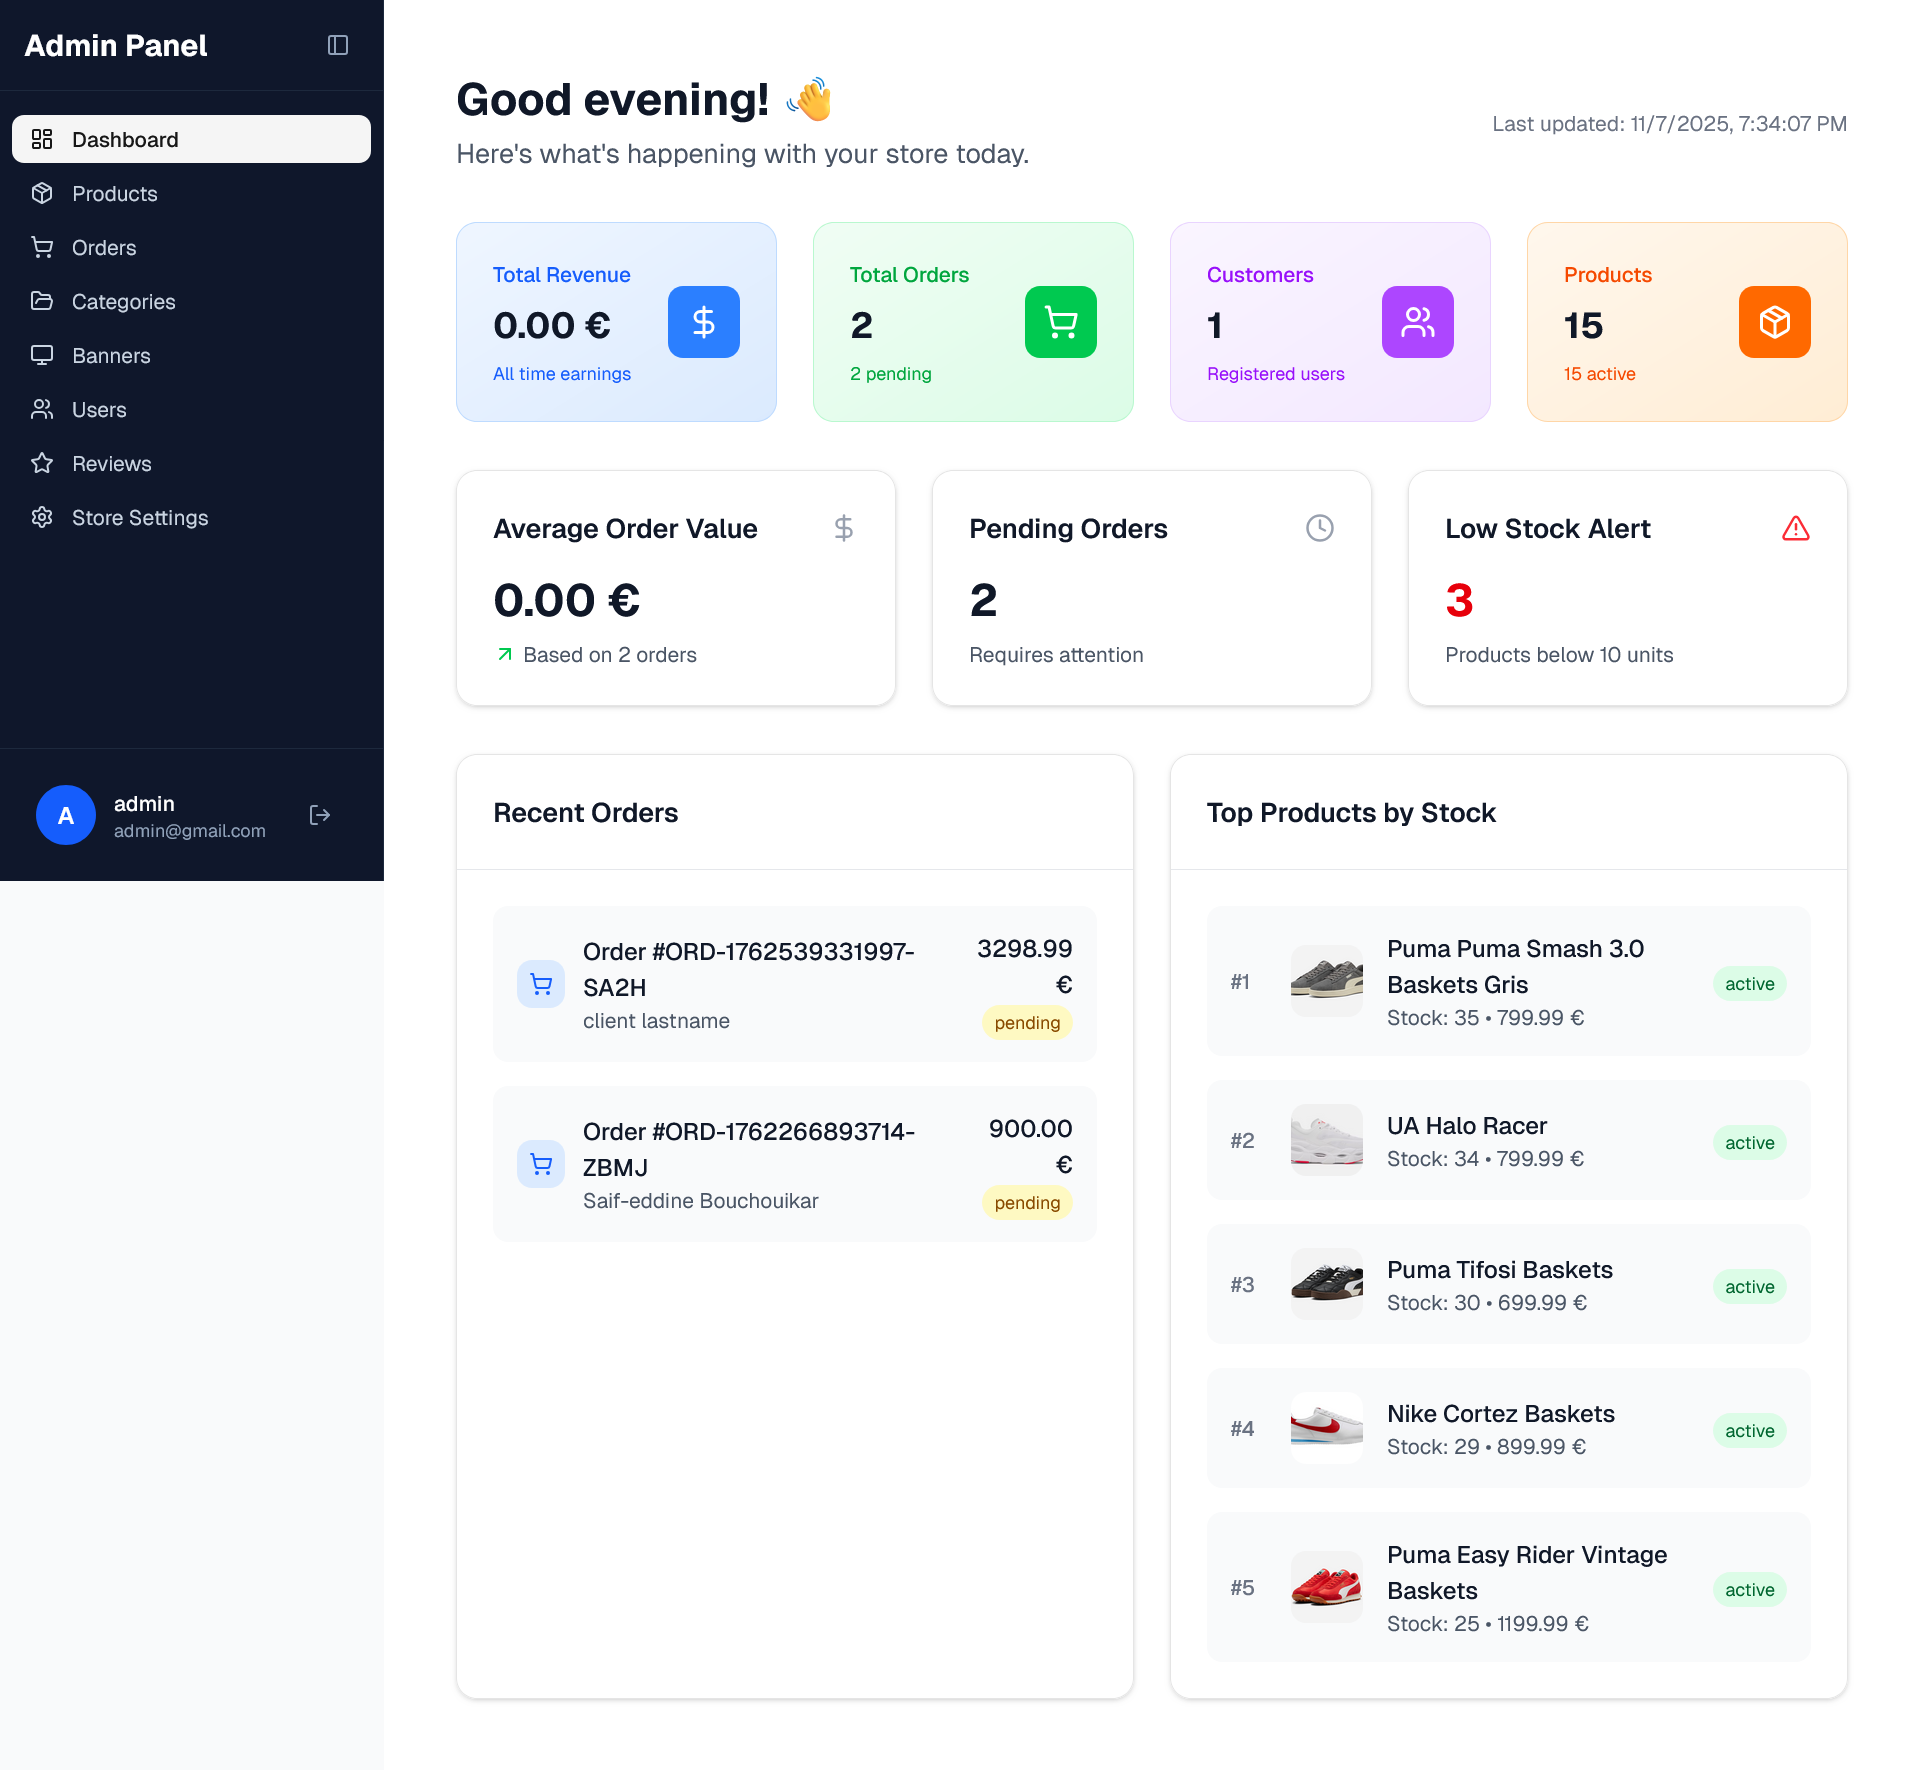Click the admin avatar circle
The height and width of the screenshot is (1770, 1920).
(66, 815)
